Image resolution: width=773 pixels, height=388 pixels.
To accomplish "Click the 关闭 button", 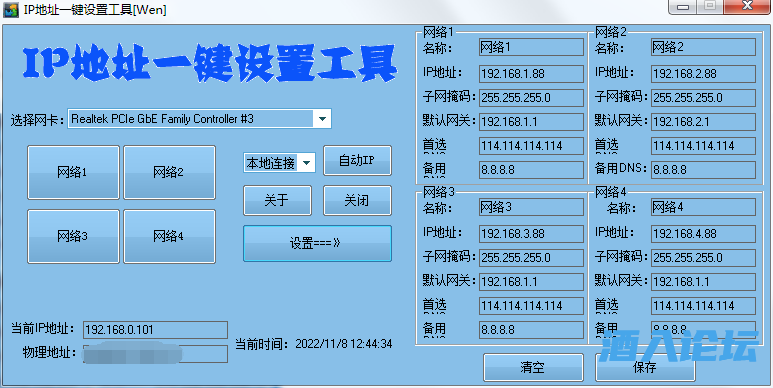I will pyautogui.click(x=357, y=201).
